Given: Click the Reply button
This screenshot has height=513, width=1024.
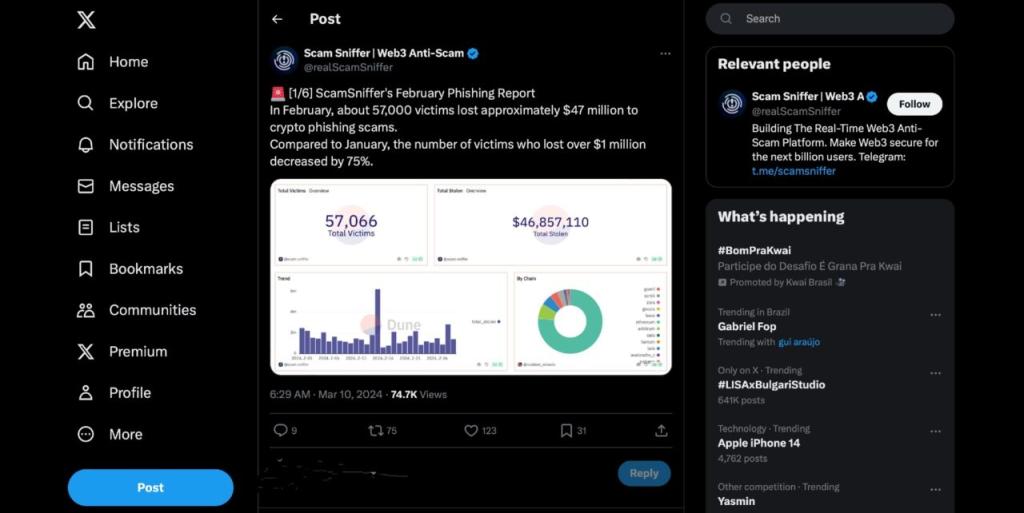Looking at the screenshot, I should [x=643, y=473].
